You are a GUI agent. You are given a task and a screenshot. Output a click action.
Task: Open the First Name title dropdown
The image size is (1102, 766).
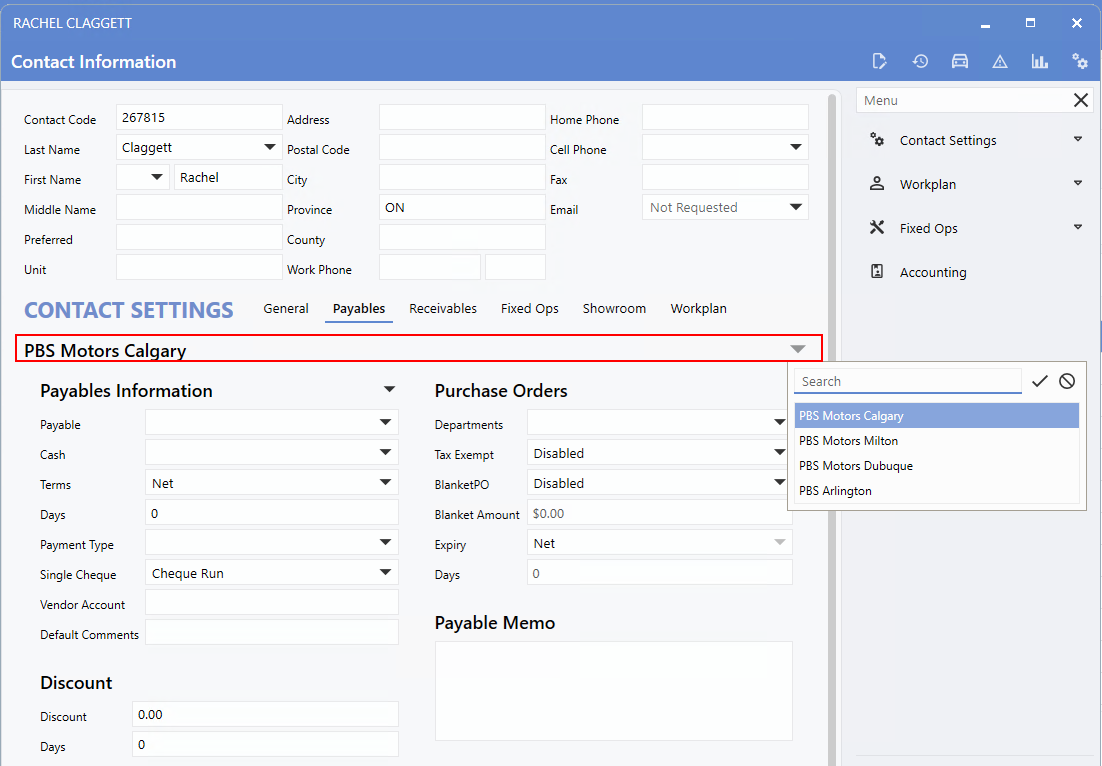(x=157, y=177)
